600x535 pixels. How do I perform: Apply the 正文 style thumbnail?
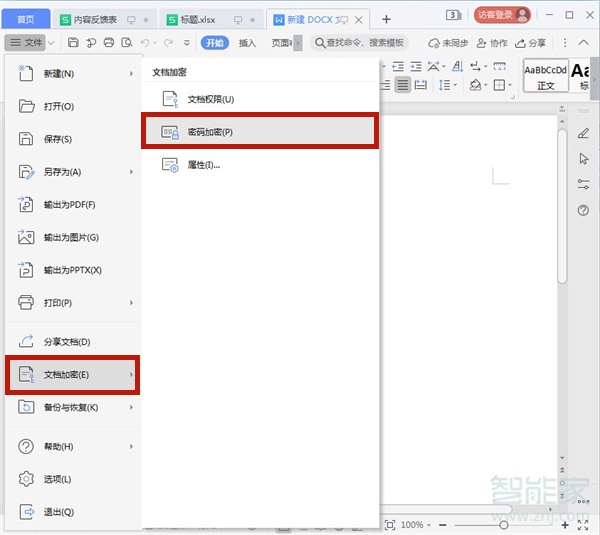pyautogui.click(x=546, y=75)
